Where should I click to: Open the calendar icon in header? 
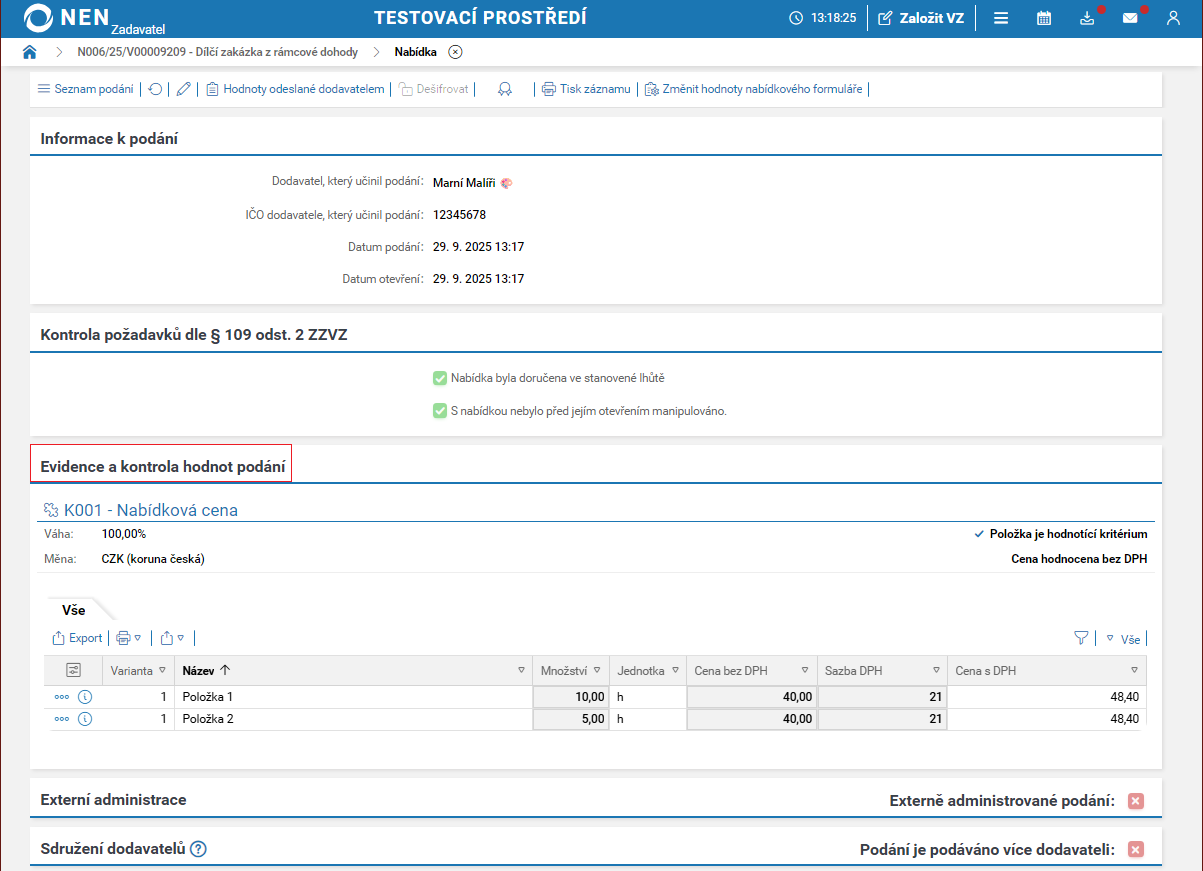click(x=1044, y=18)
